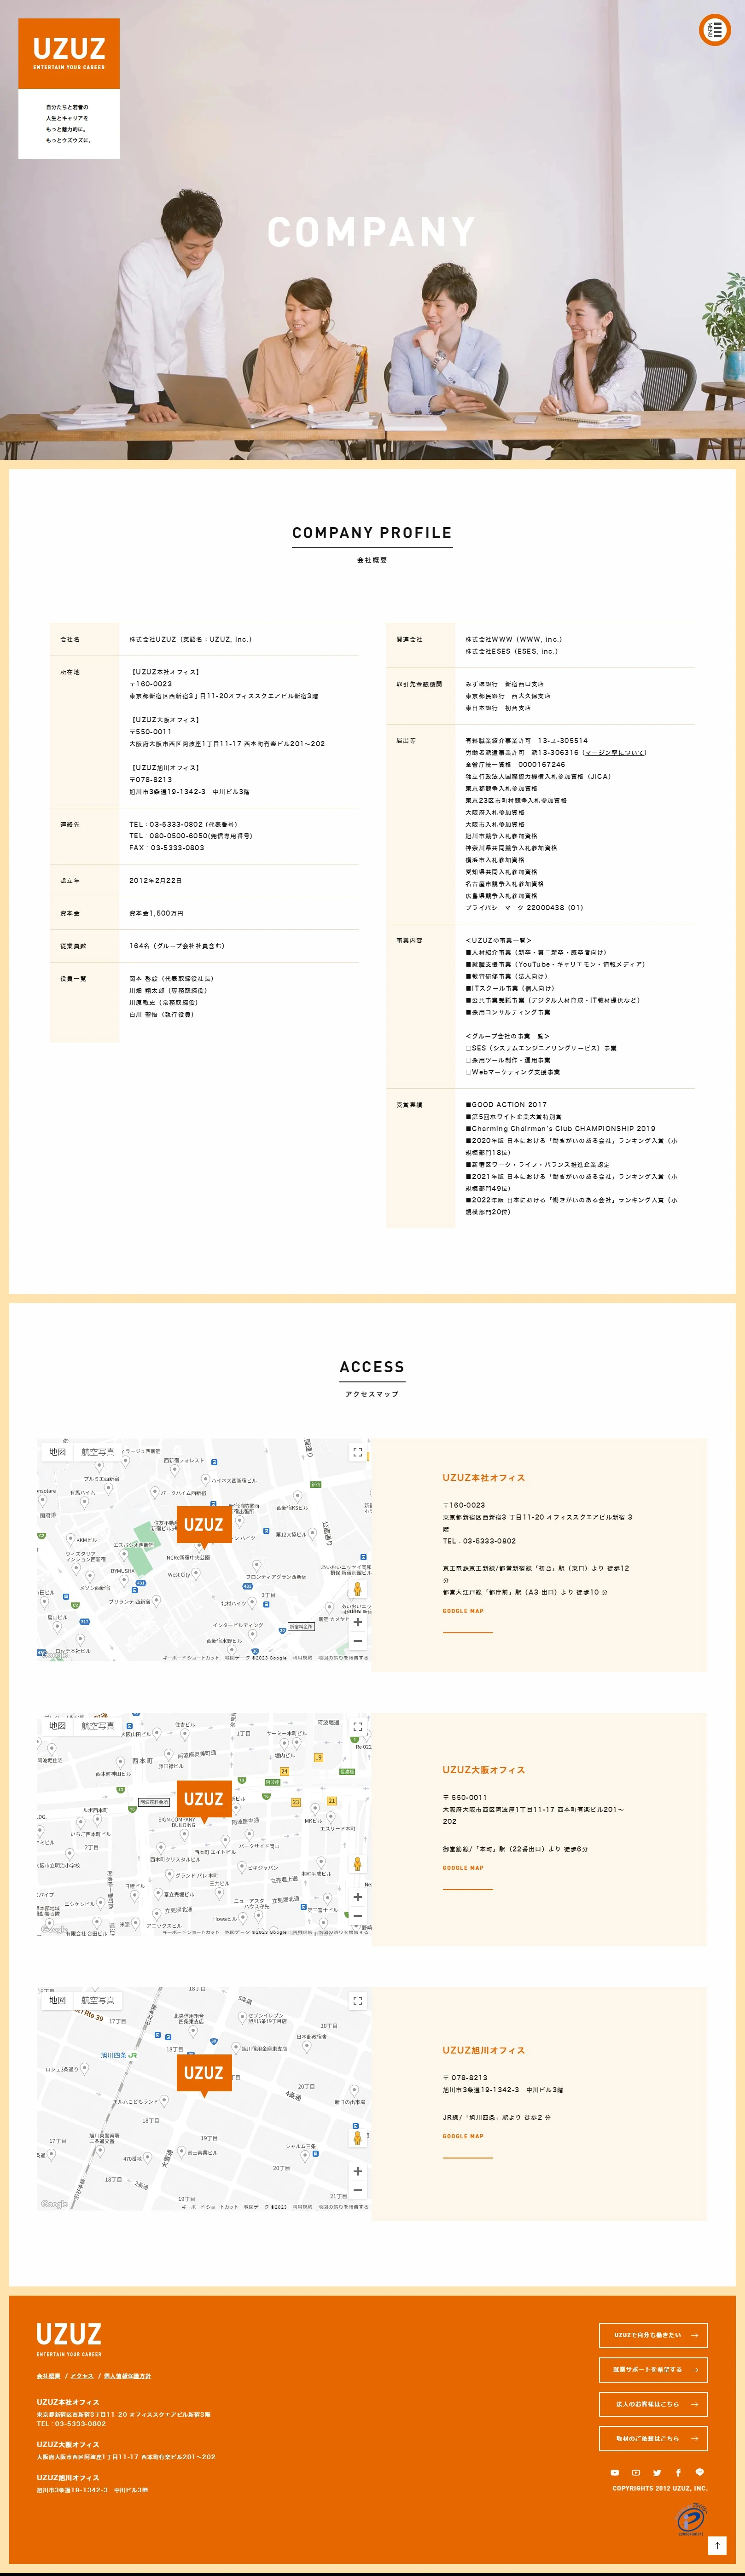Open the orange hamburger menu button
This screenshot has height=2576, width=745.
714,30
